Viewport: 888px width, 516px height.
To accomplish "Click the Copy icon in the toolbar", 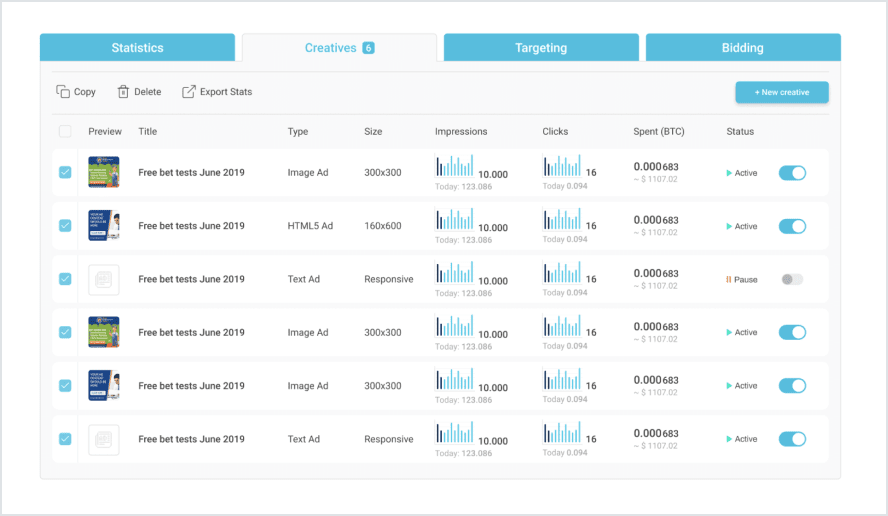I will click(63, 91).
